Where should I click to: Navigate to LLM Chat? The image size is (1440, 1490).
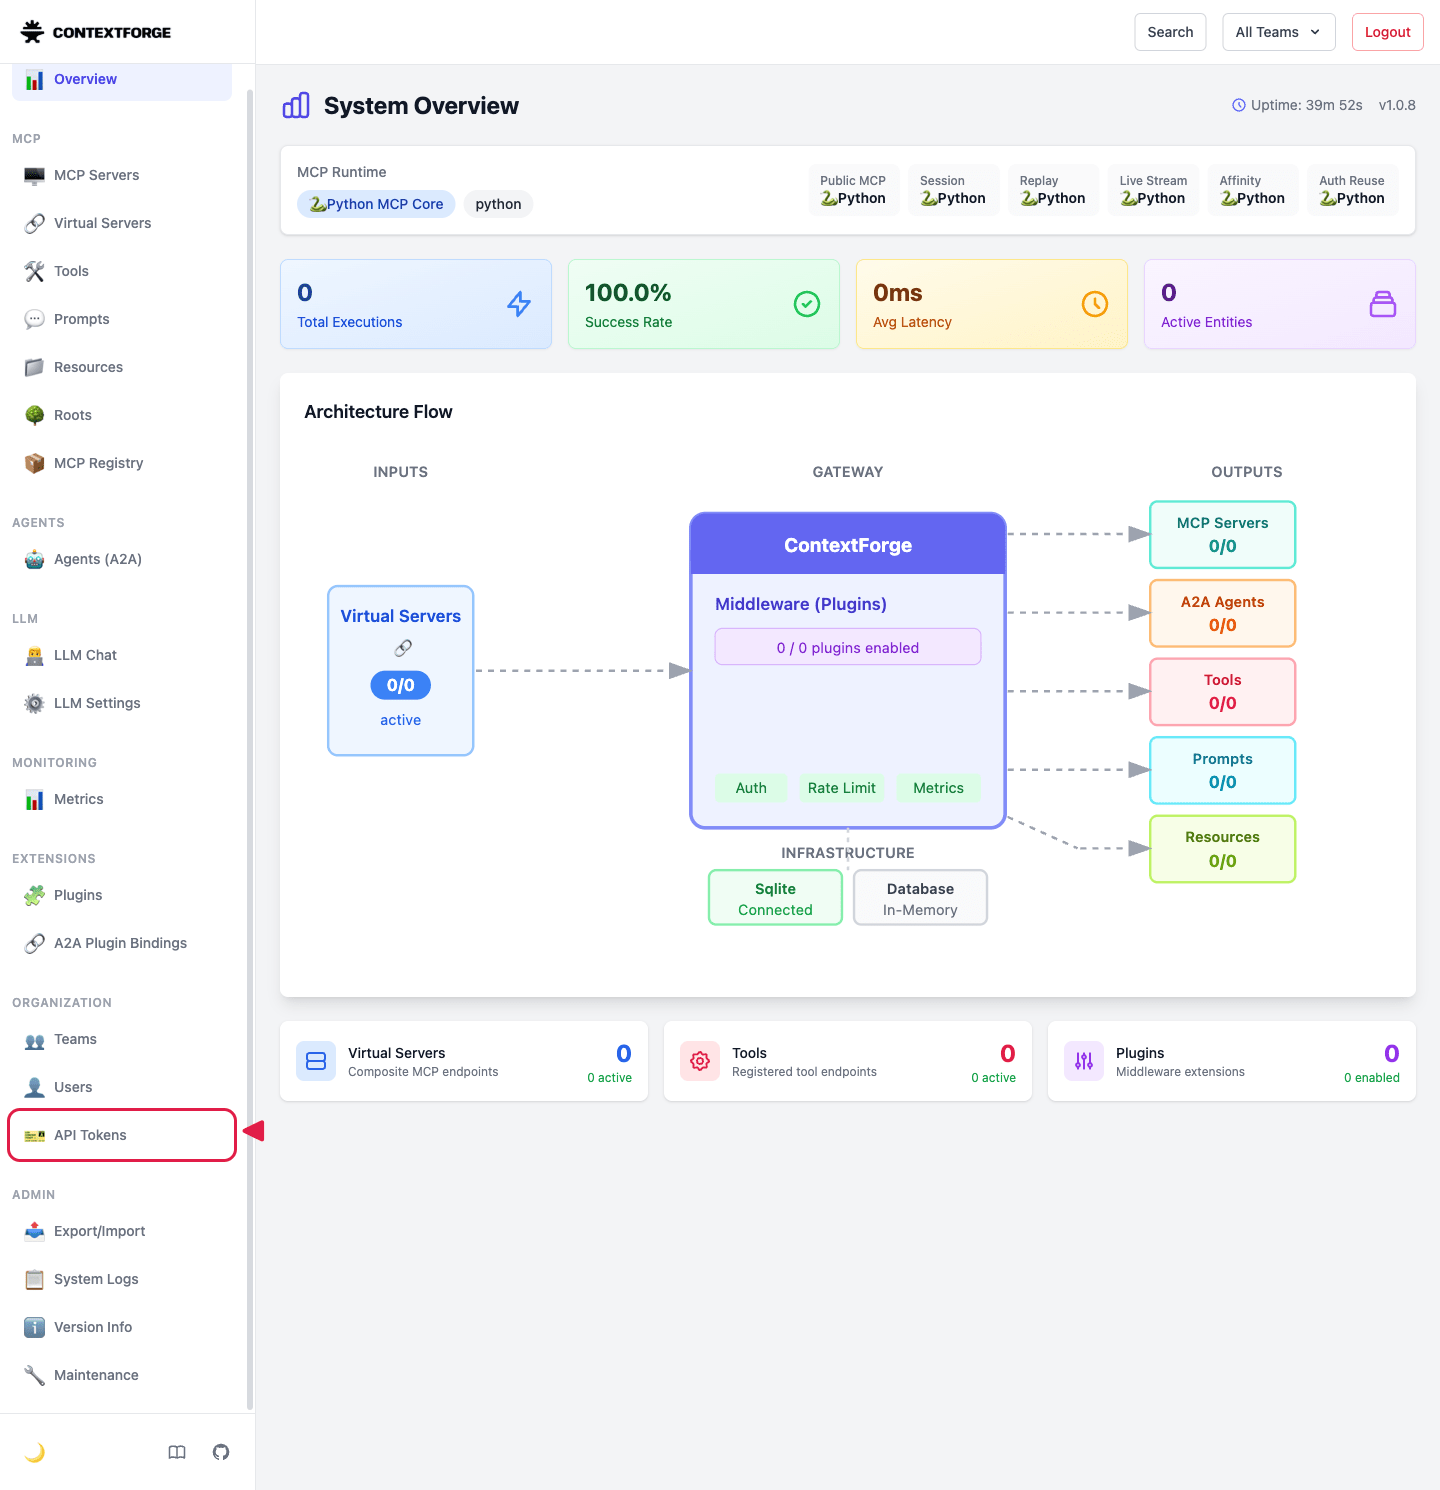pyautogui.click(x=122, y=655)
